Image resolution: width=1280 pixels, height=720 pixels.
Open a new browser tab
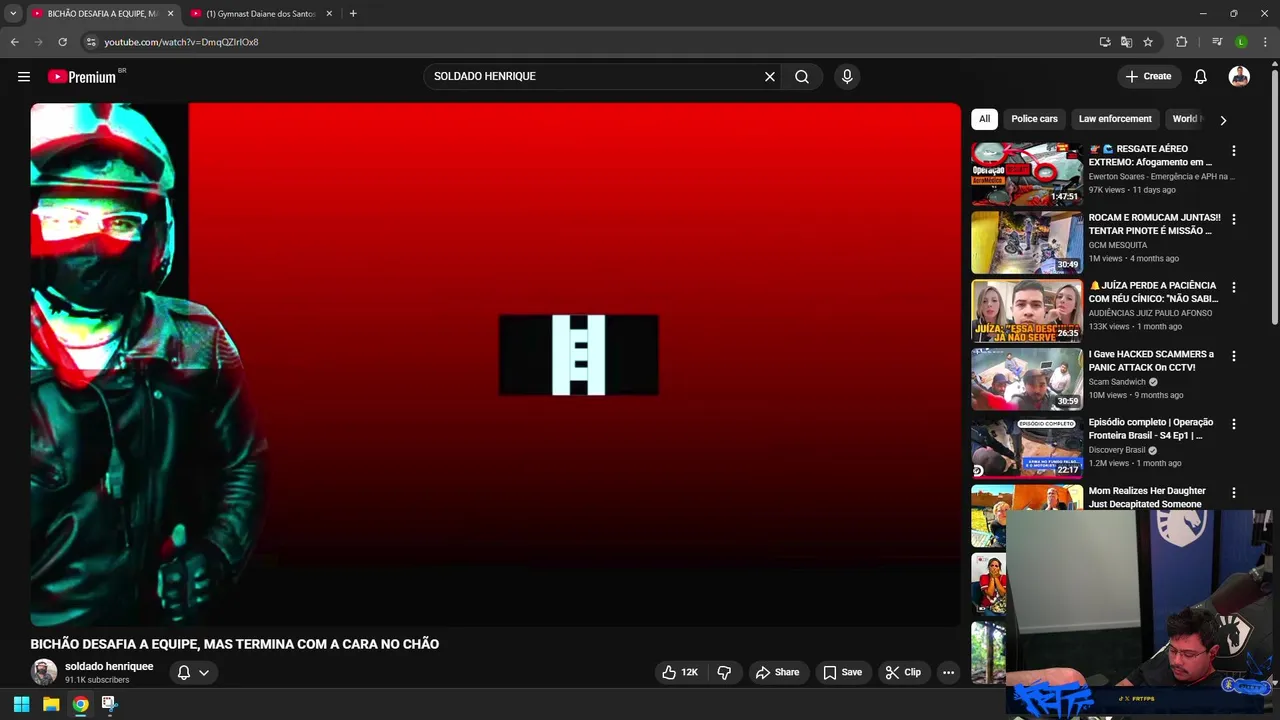(353, 13)
